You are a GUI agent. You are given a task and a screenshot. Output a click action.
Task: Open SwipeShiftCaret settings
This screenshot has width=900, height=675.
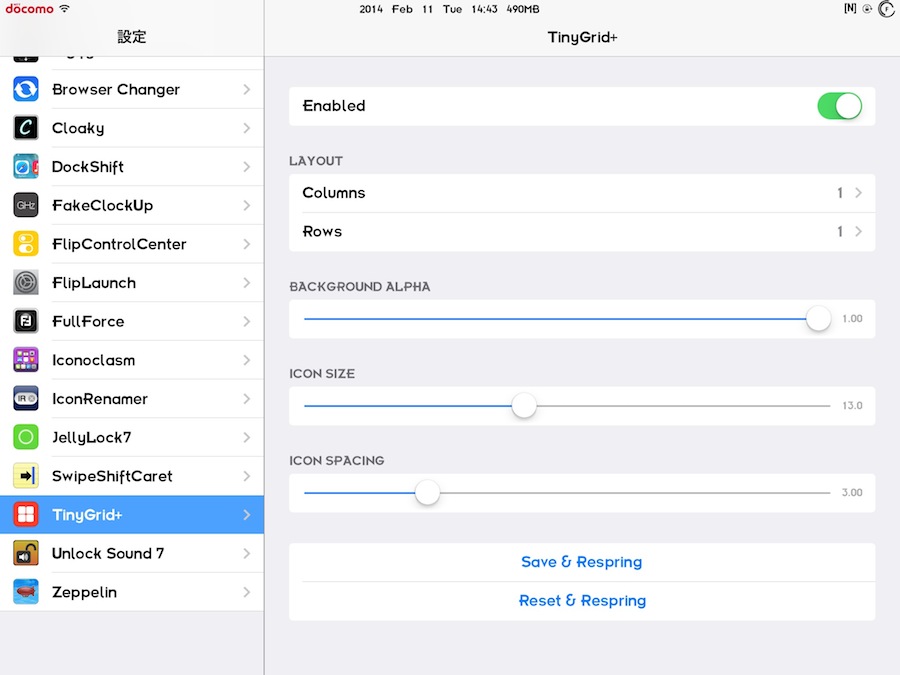[x=132, y=476]
